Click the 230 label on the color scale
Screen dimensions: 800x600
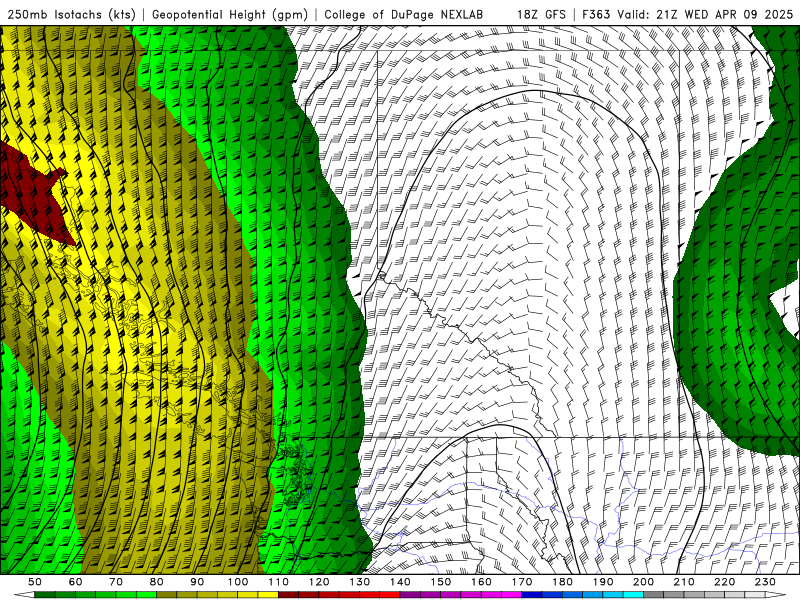765,582
